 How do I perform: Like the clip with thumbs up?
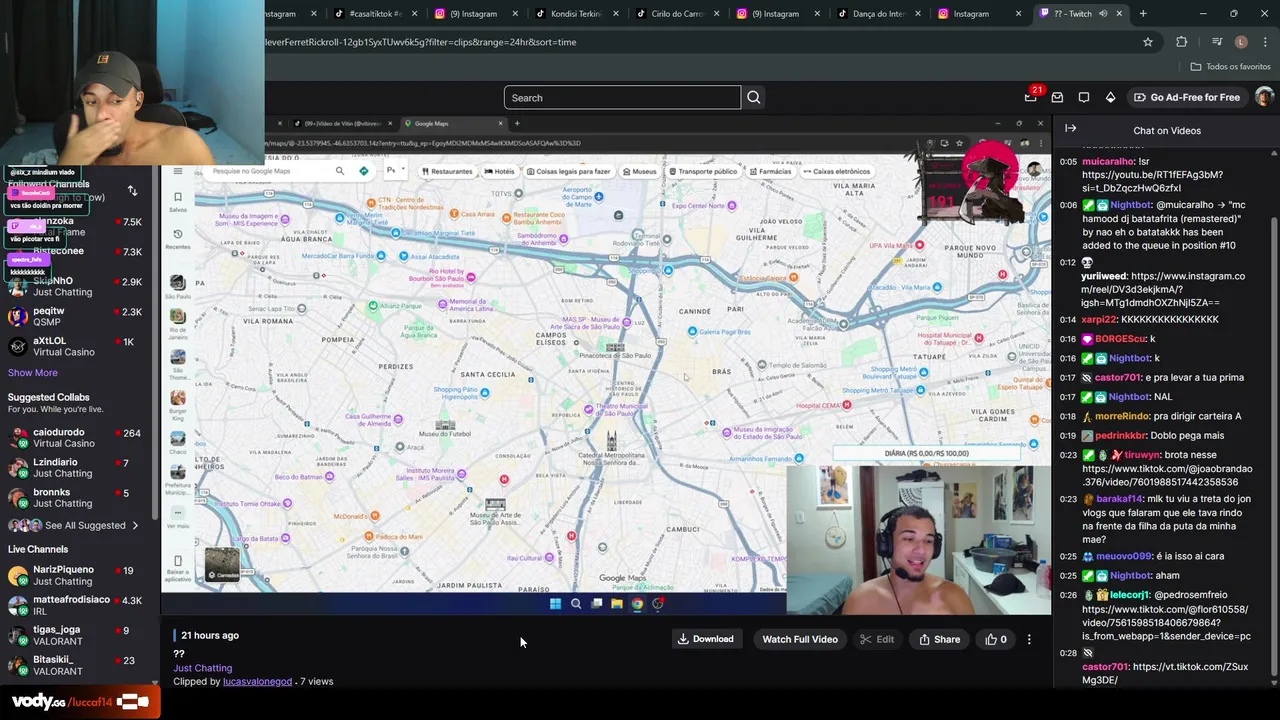coord(996,639)
